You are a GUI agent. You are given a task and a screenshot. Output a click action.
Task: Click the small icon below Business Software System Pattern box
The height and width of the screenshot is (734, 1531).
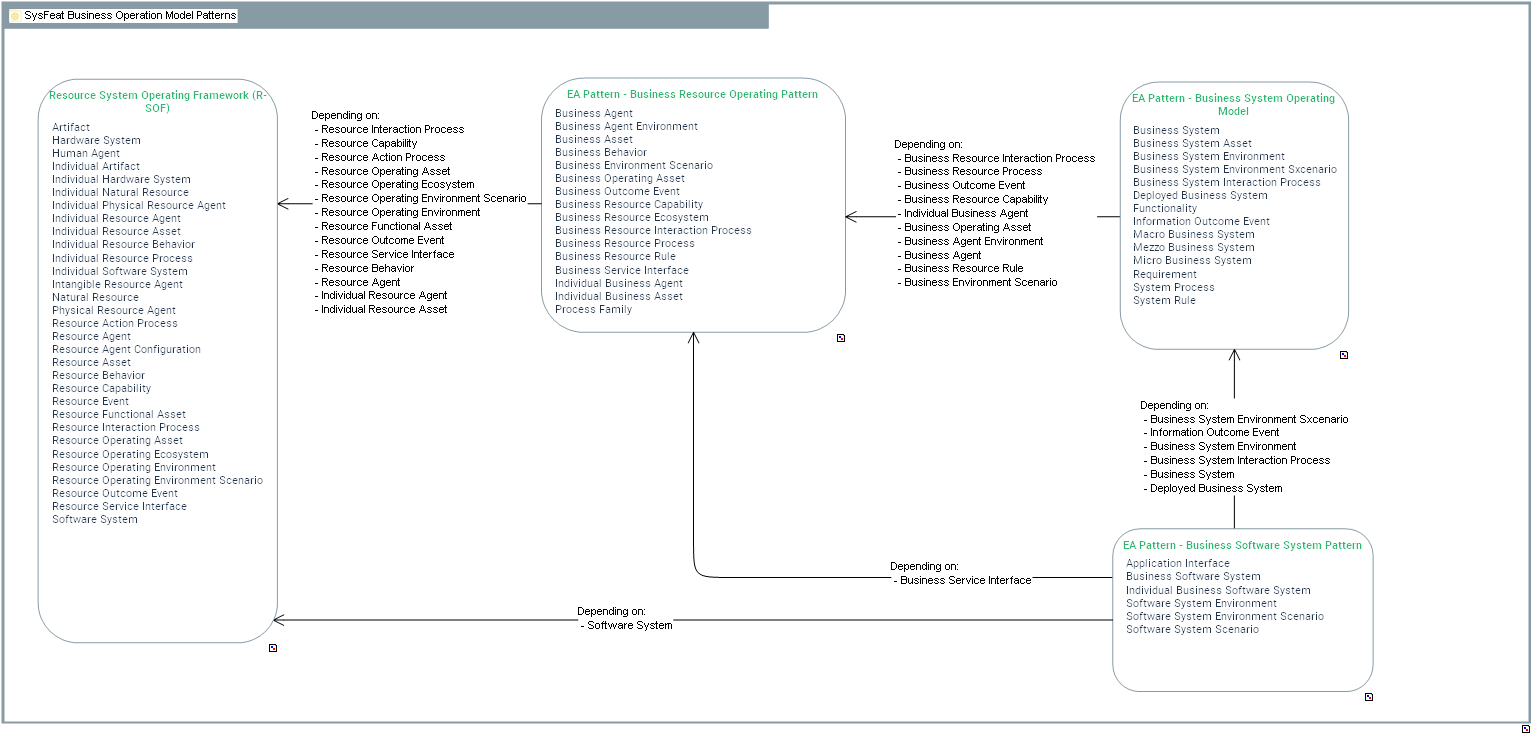click(x=1369, y=697)
